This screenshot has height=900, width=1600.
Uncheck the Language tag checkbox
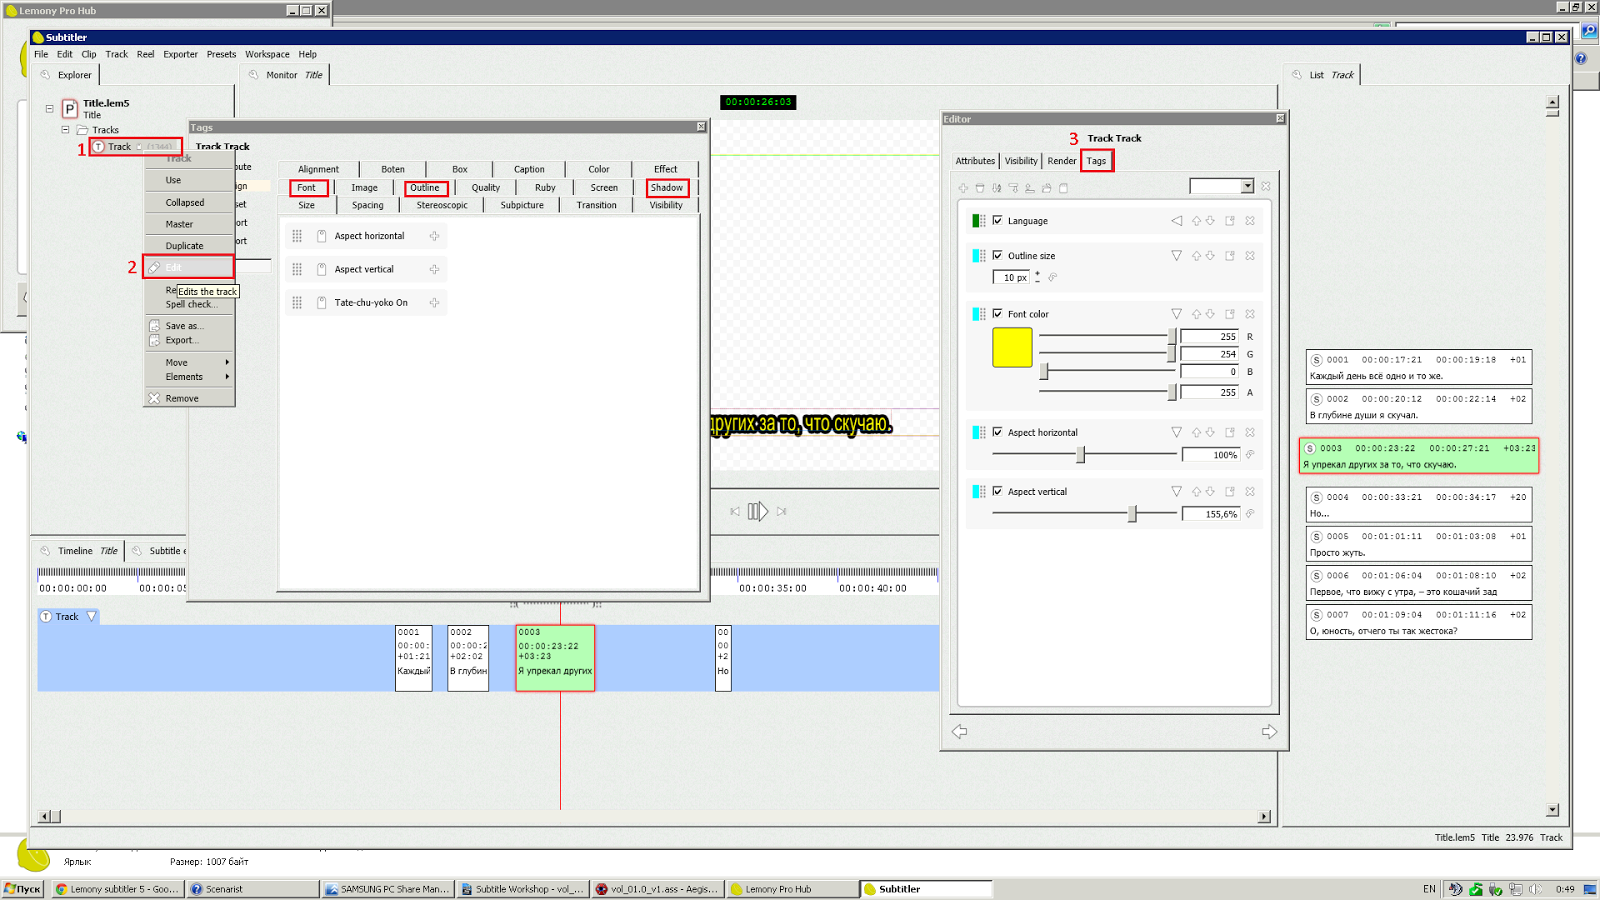(997, 221)
